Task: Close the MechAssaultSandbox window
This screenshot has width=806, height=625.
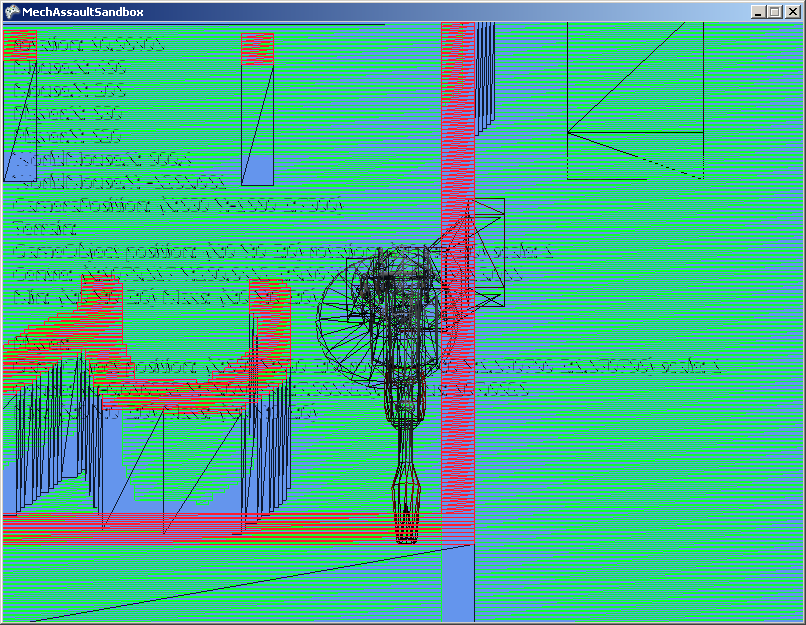Action: click(793, 11)
